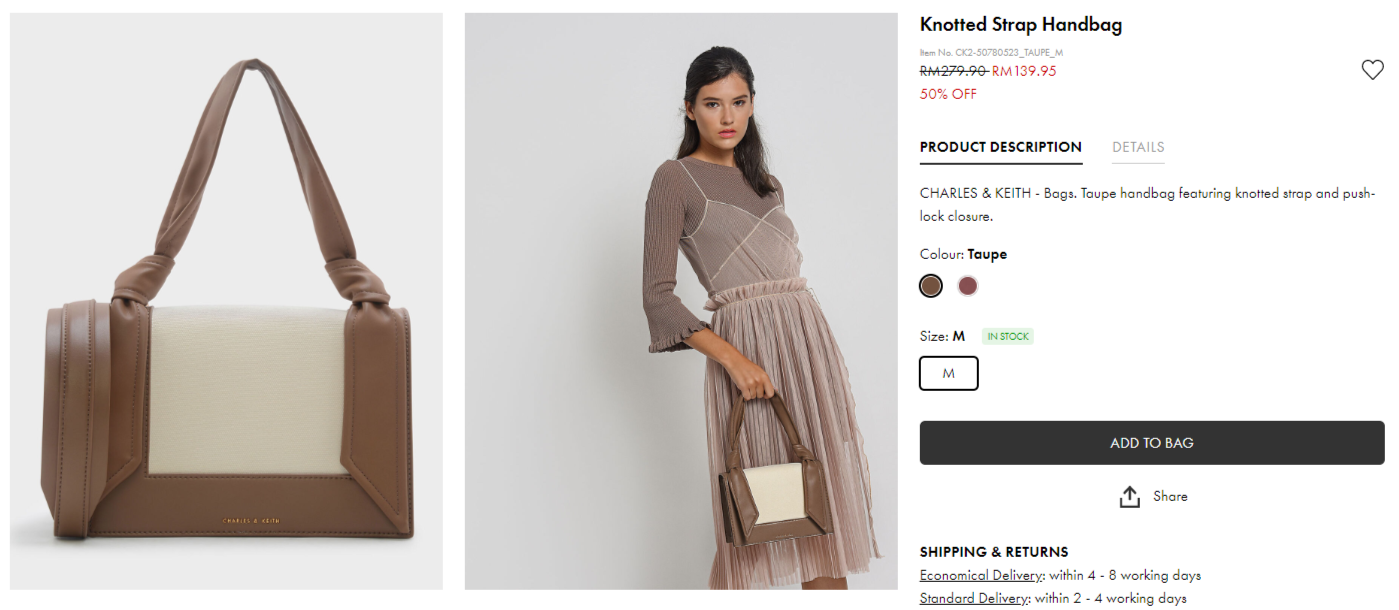Open the Economical Delivery link
Image resolution: width=1399 pixels, height=610 pixels.
(981, 576)
